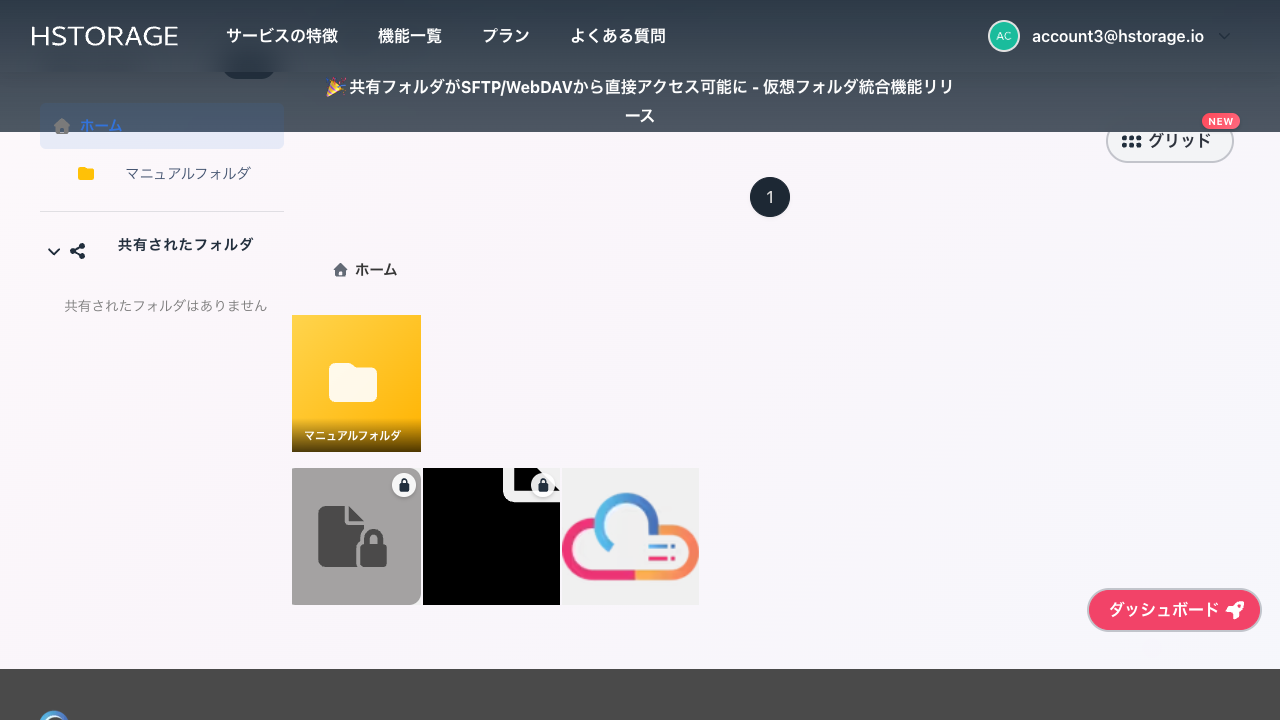Click 共有されたフォルダはありません text
1280x720 pixels.
tap(166, 306)
